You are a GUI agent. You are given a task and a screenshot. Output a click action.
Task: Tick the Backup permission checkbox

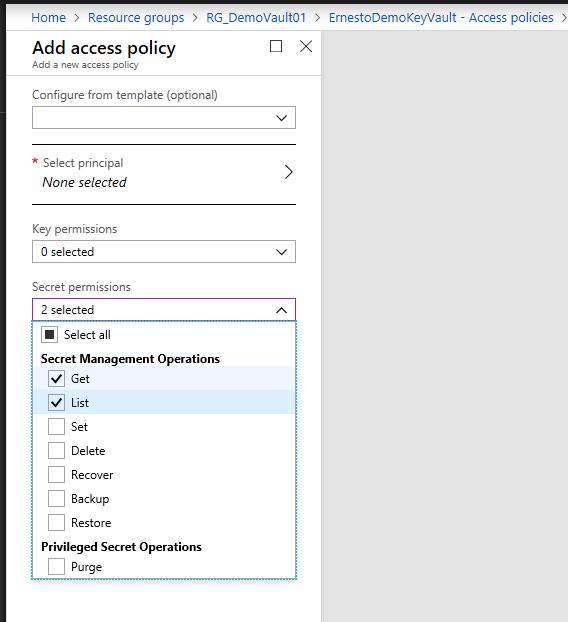[56, 499]
